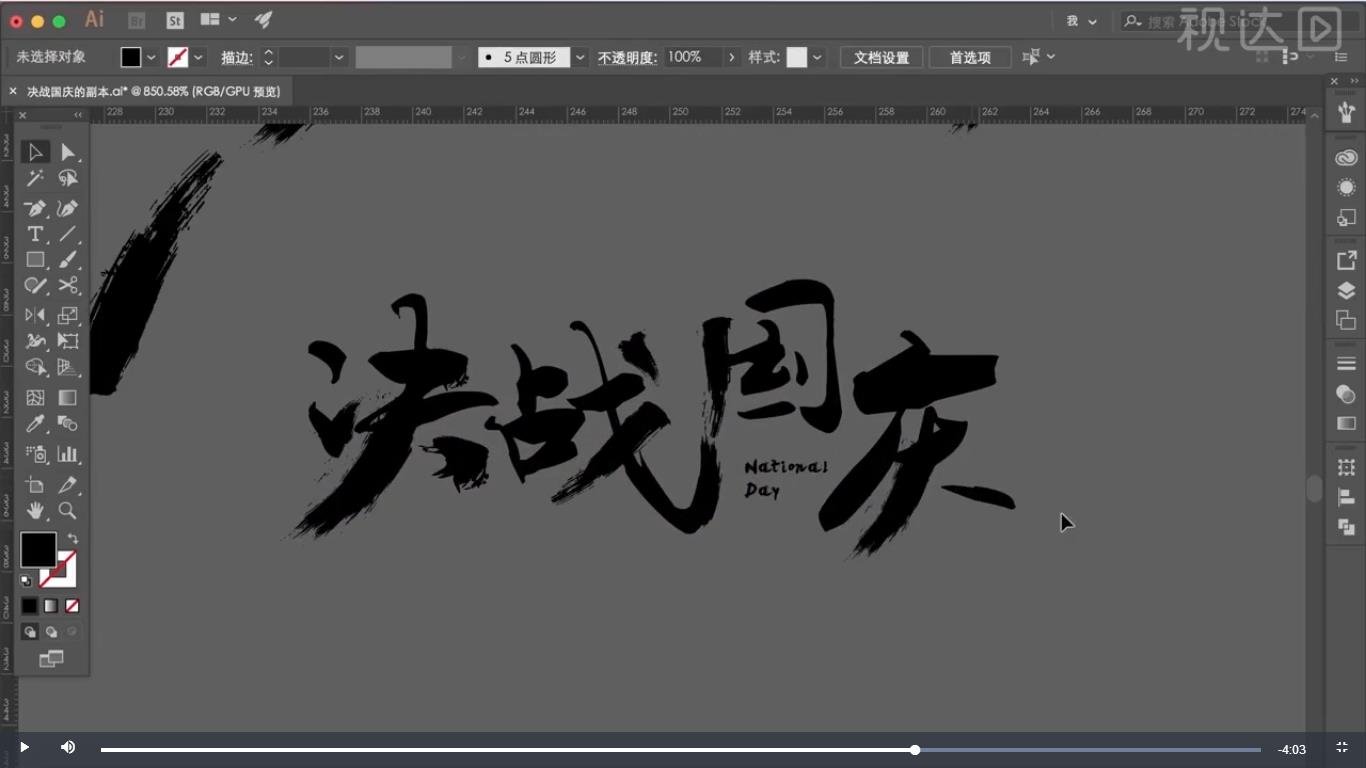Select the Curvature tool
The width and height of the screenshot is (1366, 768).
pos(67,208)
